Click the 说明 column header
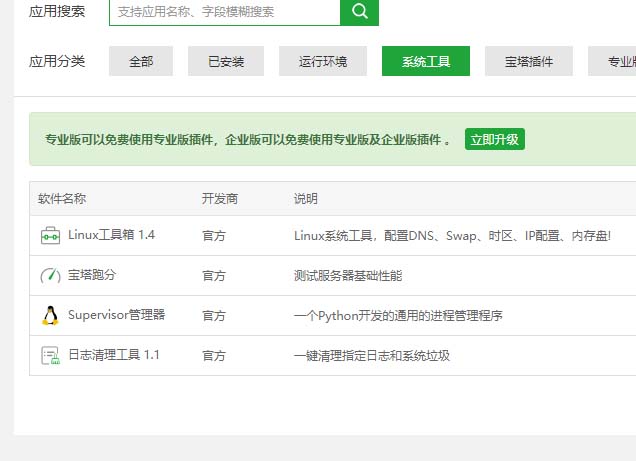 tap(305, 199)
